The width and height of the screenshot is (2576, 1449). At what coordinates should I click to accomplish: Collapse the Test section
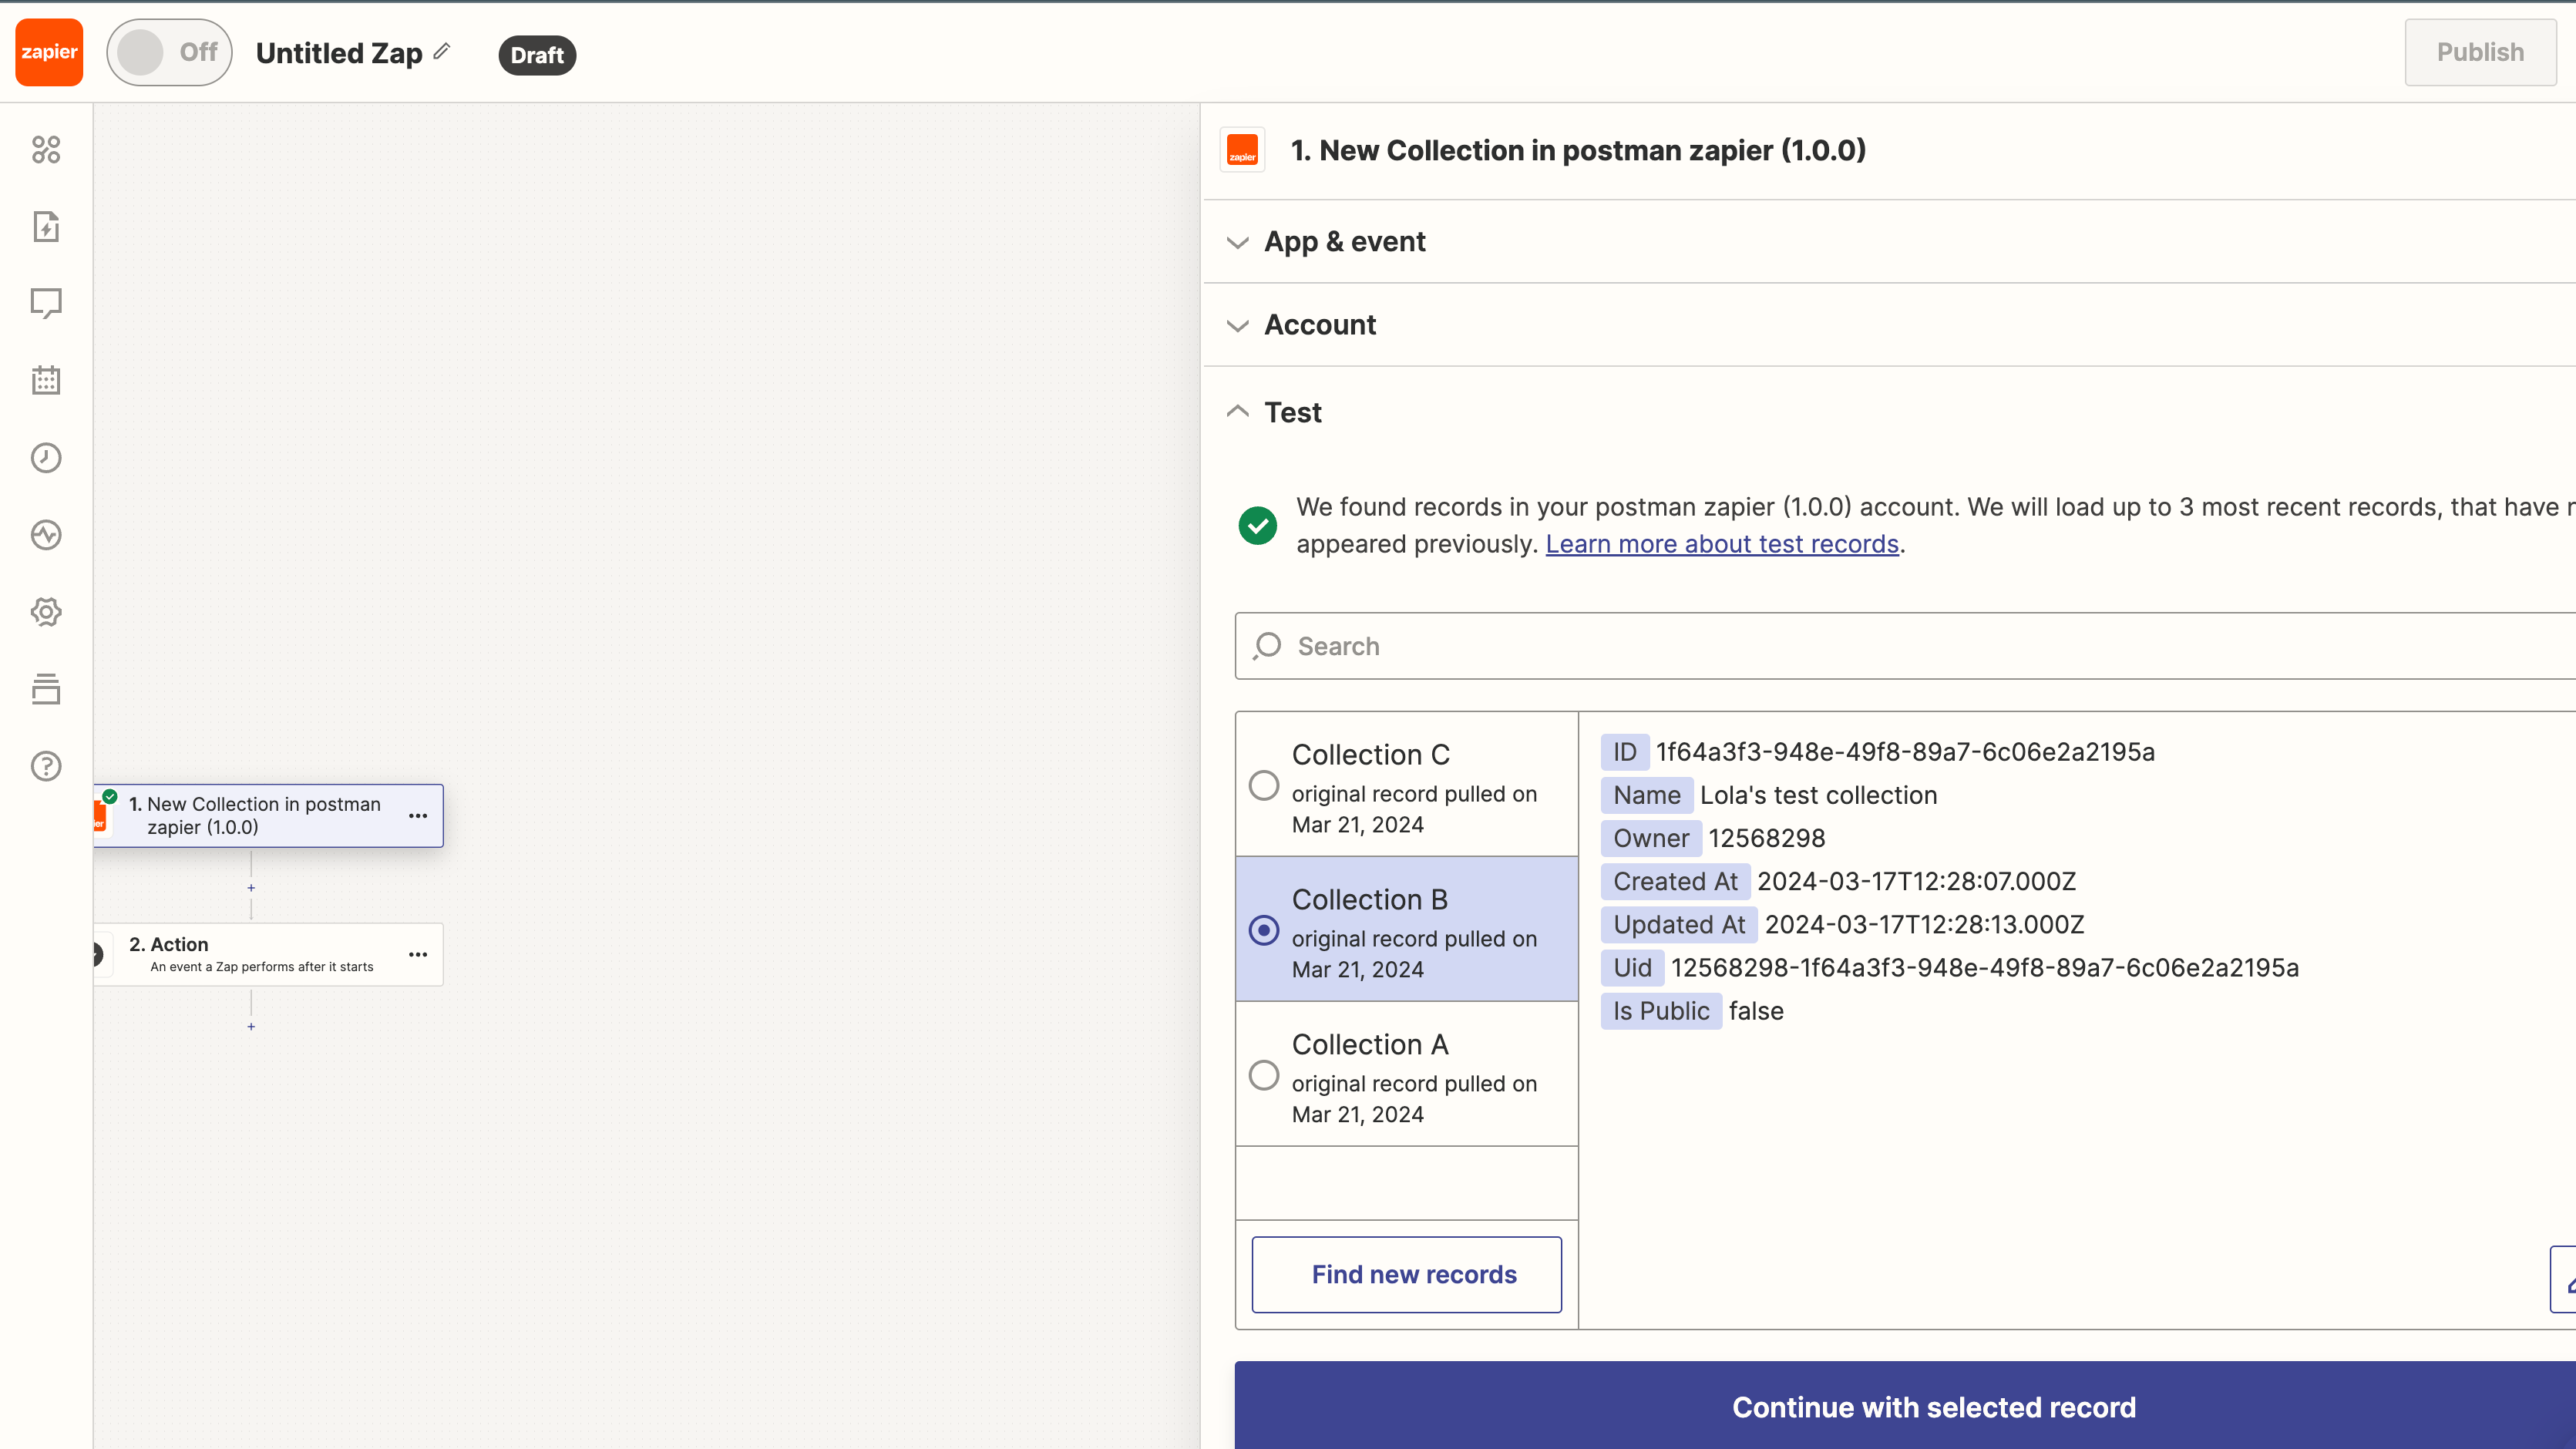(1292, 412)
